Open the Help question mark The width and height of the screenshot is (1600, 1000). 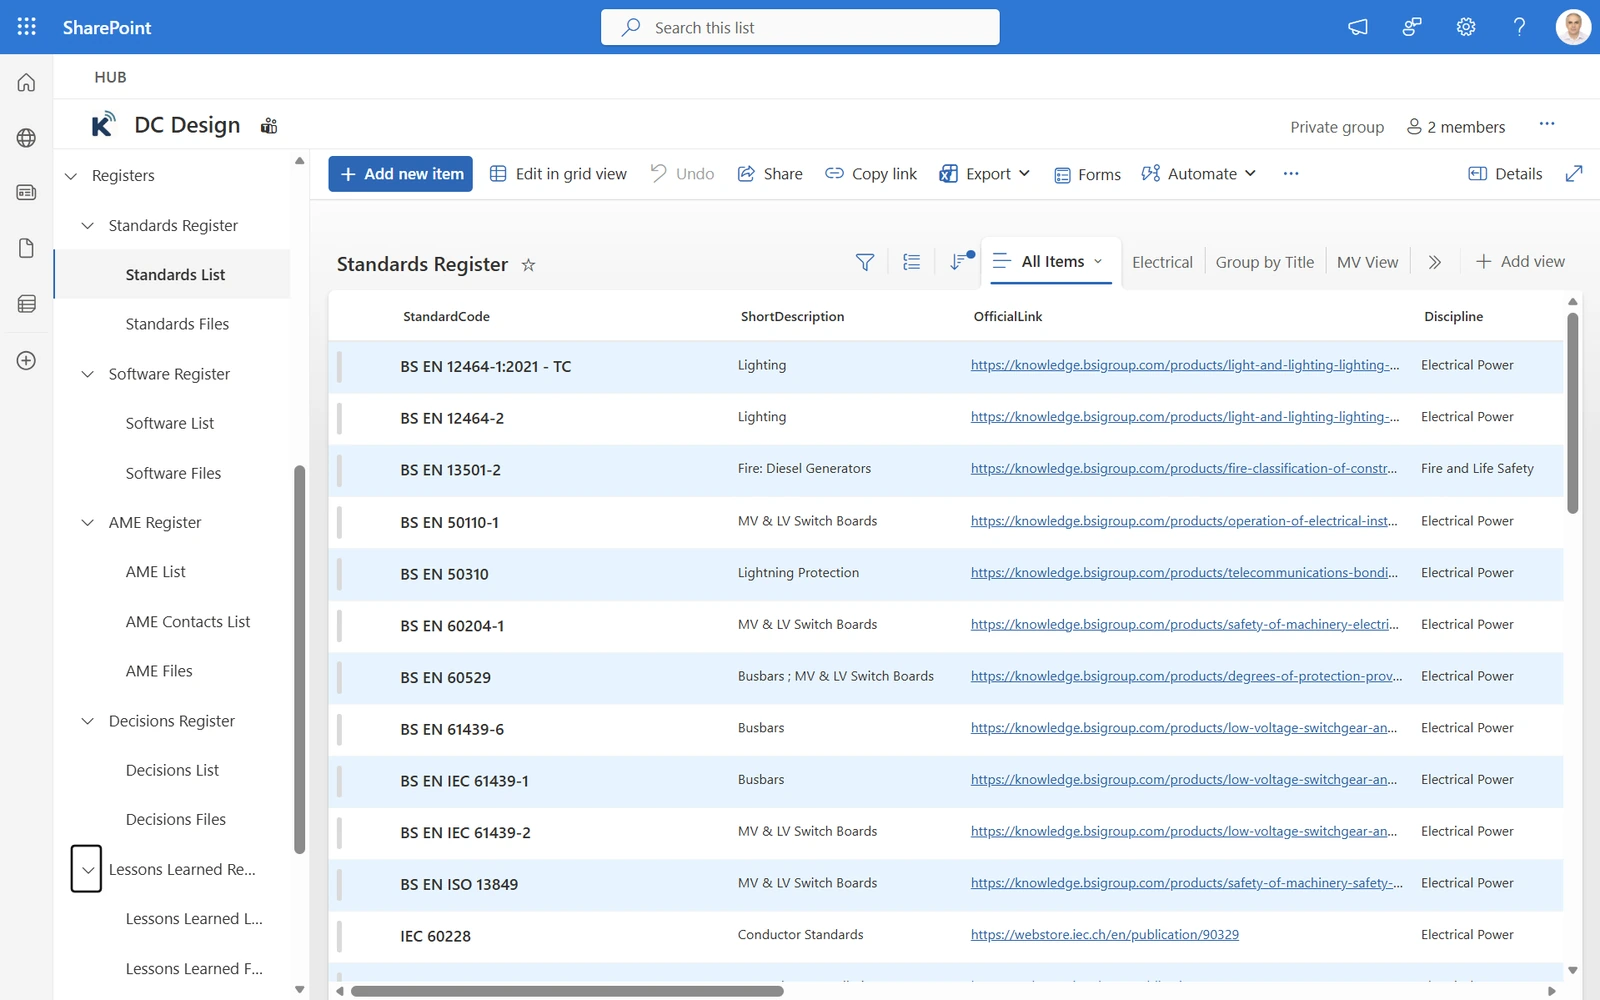click(1518, 27)
